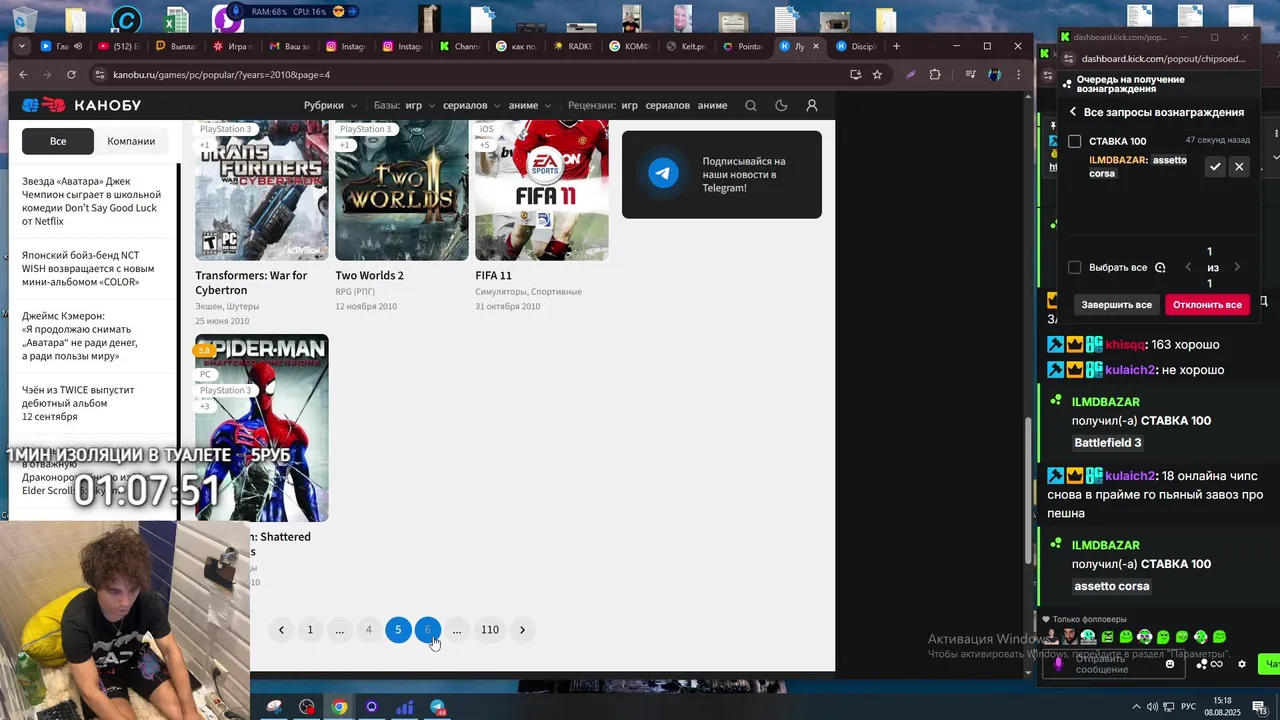The height and width of the screenshot is (720, 1280).
Task: Open the 'FIFA 11' game title link
Action: click(x=493, y=275)
